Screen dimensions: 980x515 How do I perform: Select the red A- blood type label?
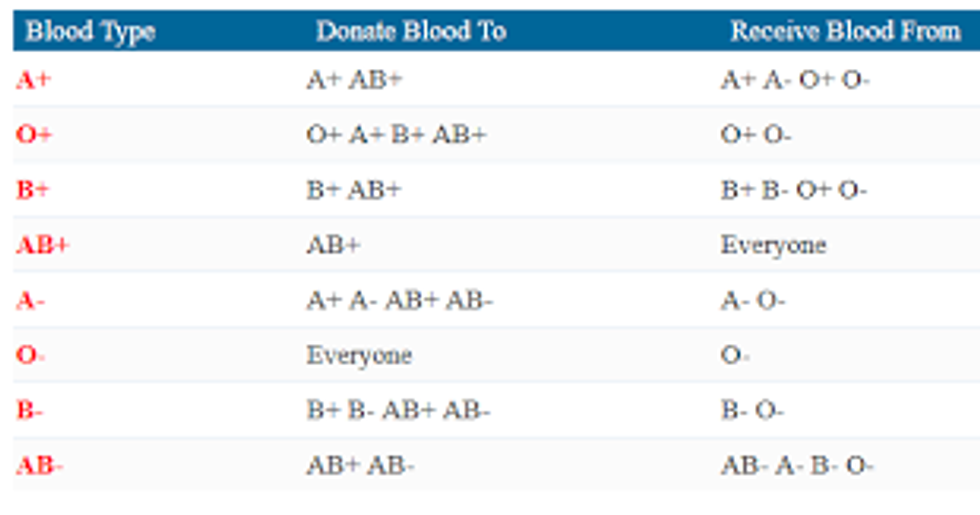[30, 300]
